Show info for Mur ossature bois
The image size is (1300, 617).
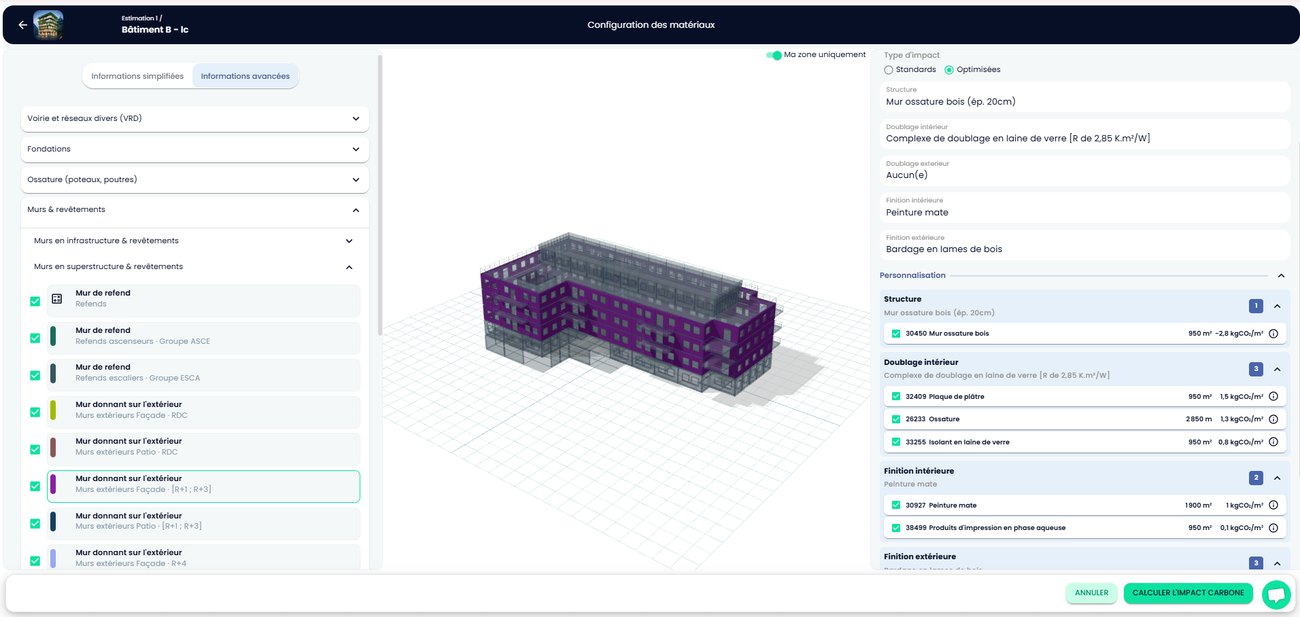coord(1273,333)
